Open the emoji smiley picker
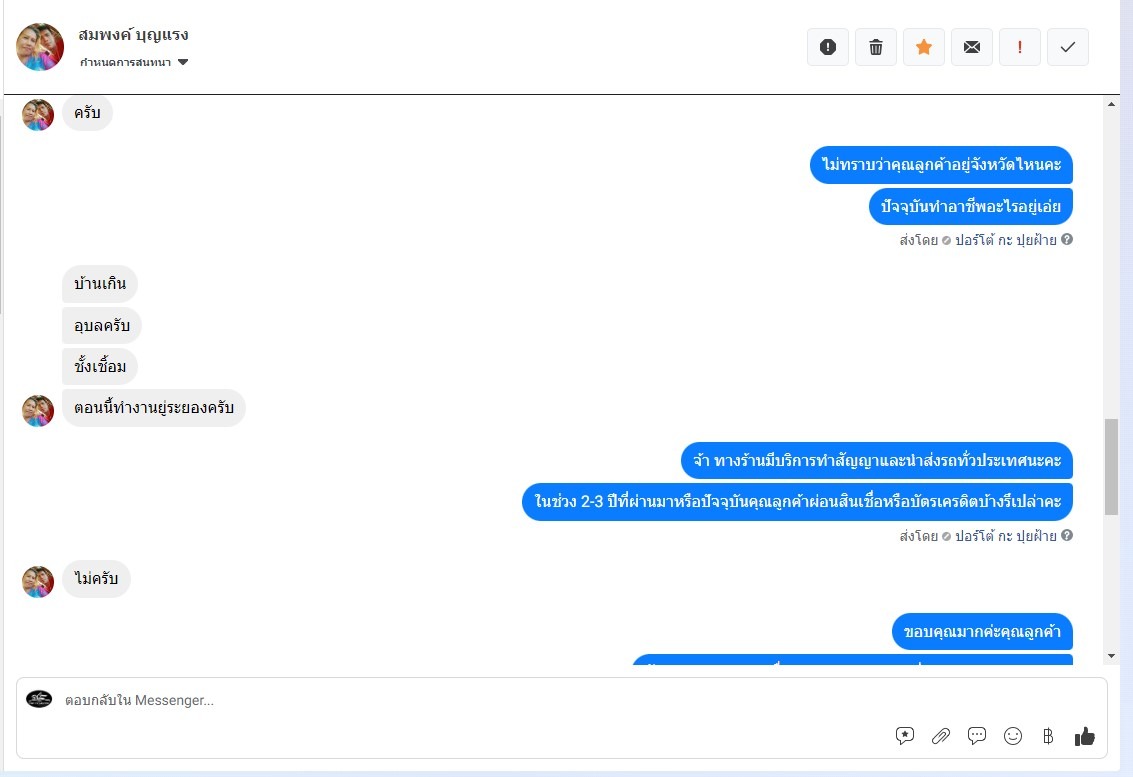The height and width of the screenshot is (777, 1133). coord(1013,736)
